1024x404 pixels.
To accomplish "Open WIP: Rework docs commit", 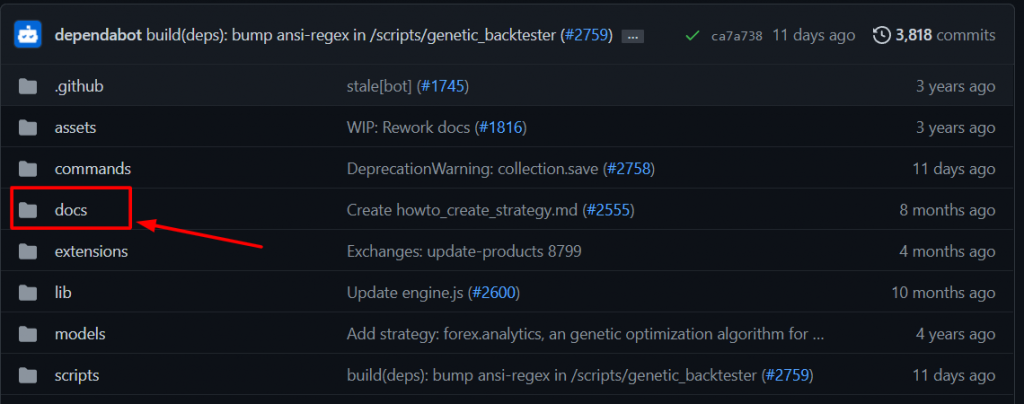I will click(408, 128).
